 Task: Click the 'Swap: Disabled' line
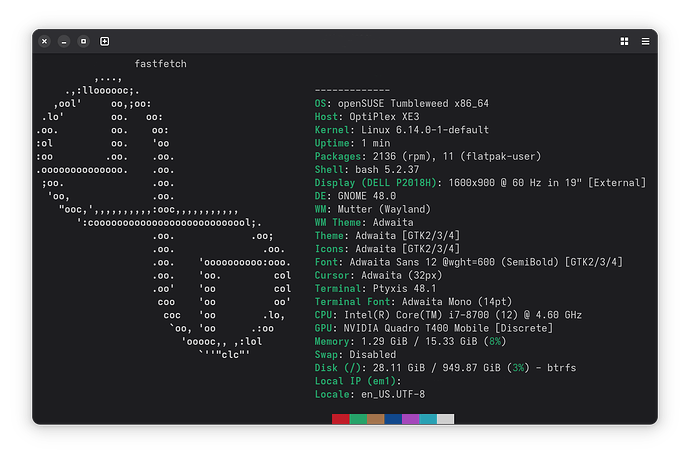pyautogui.click(x=355, y=354)
